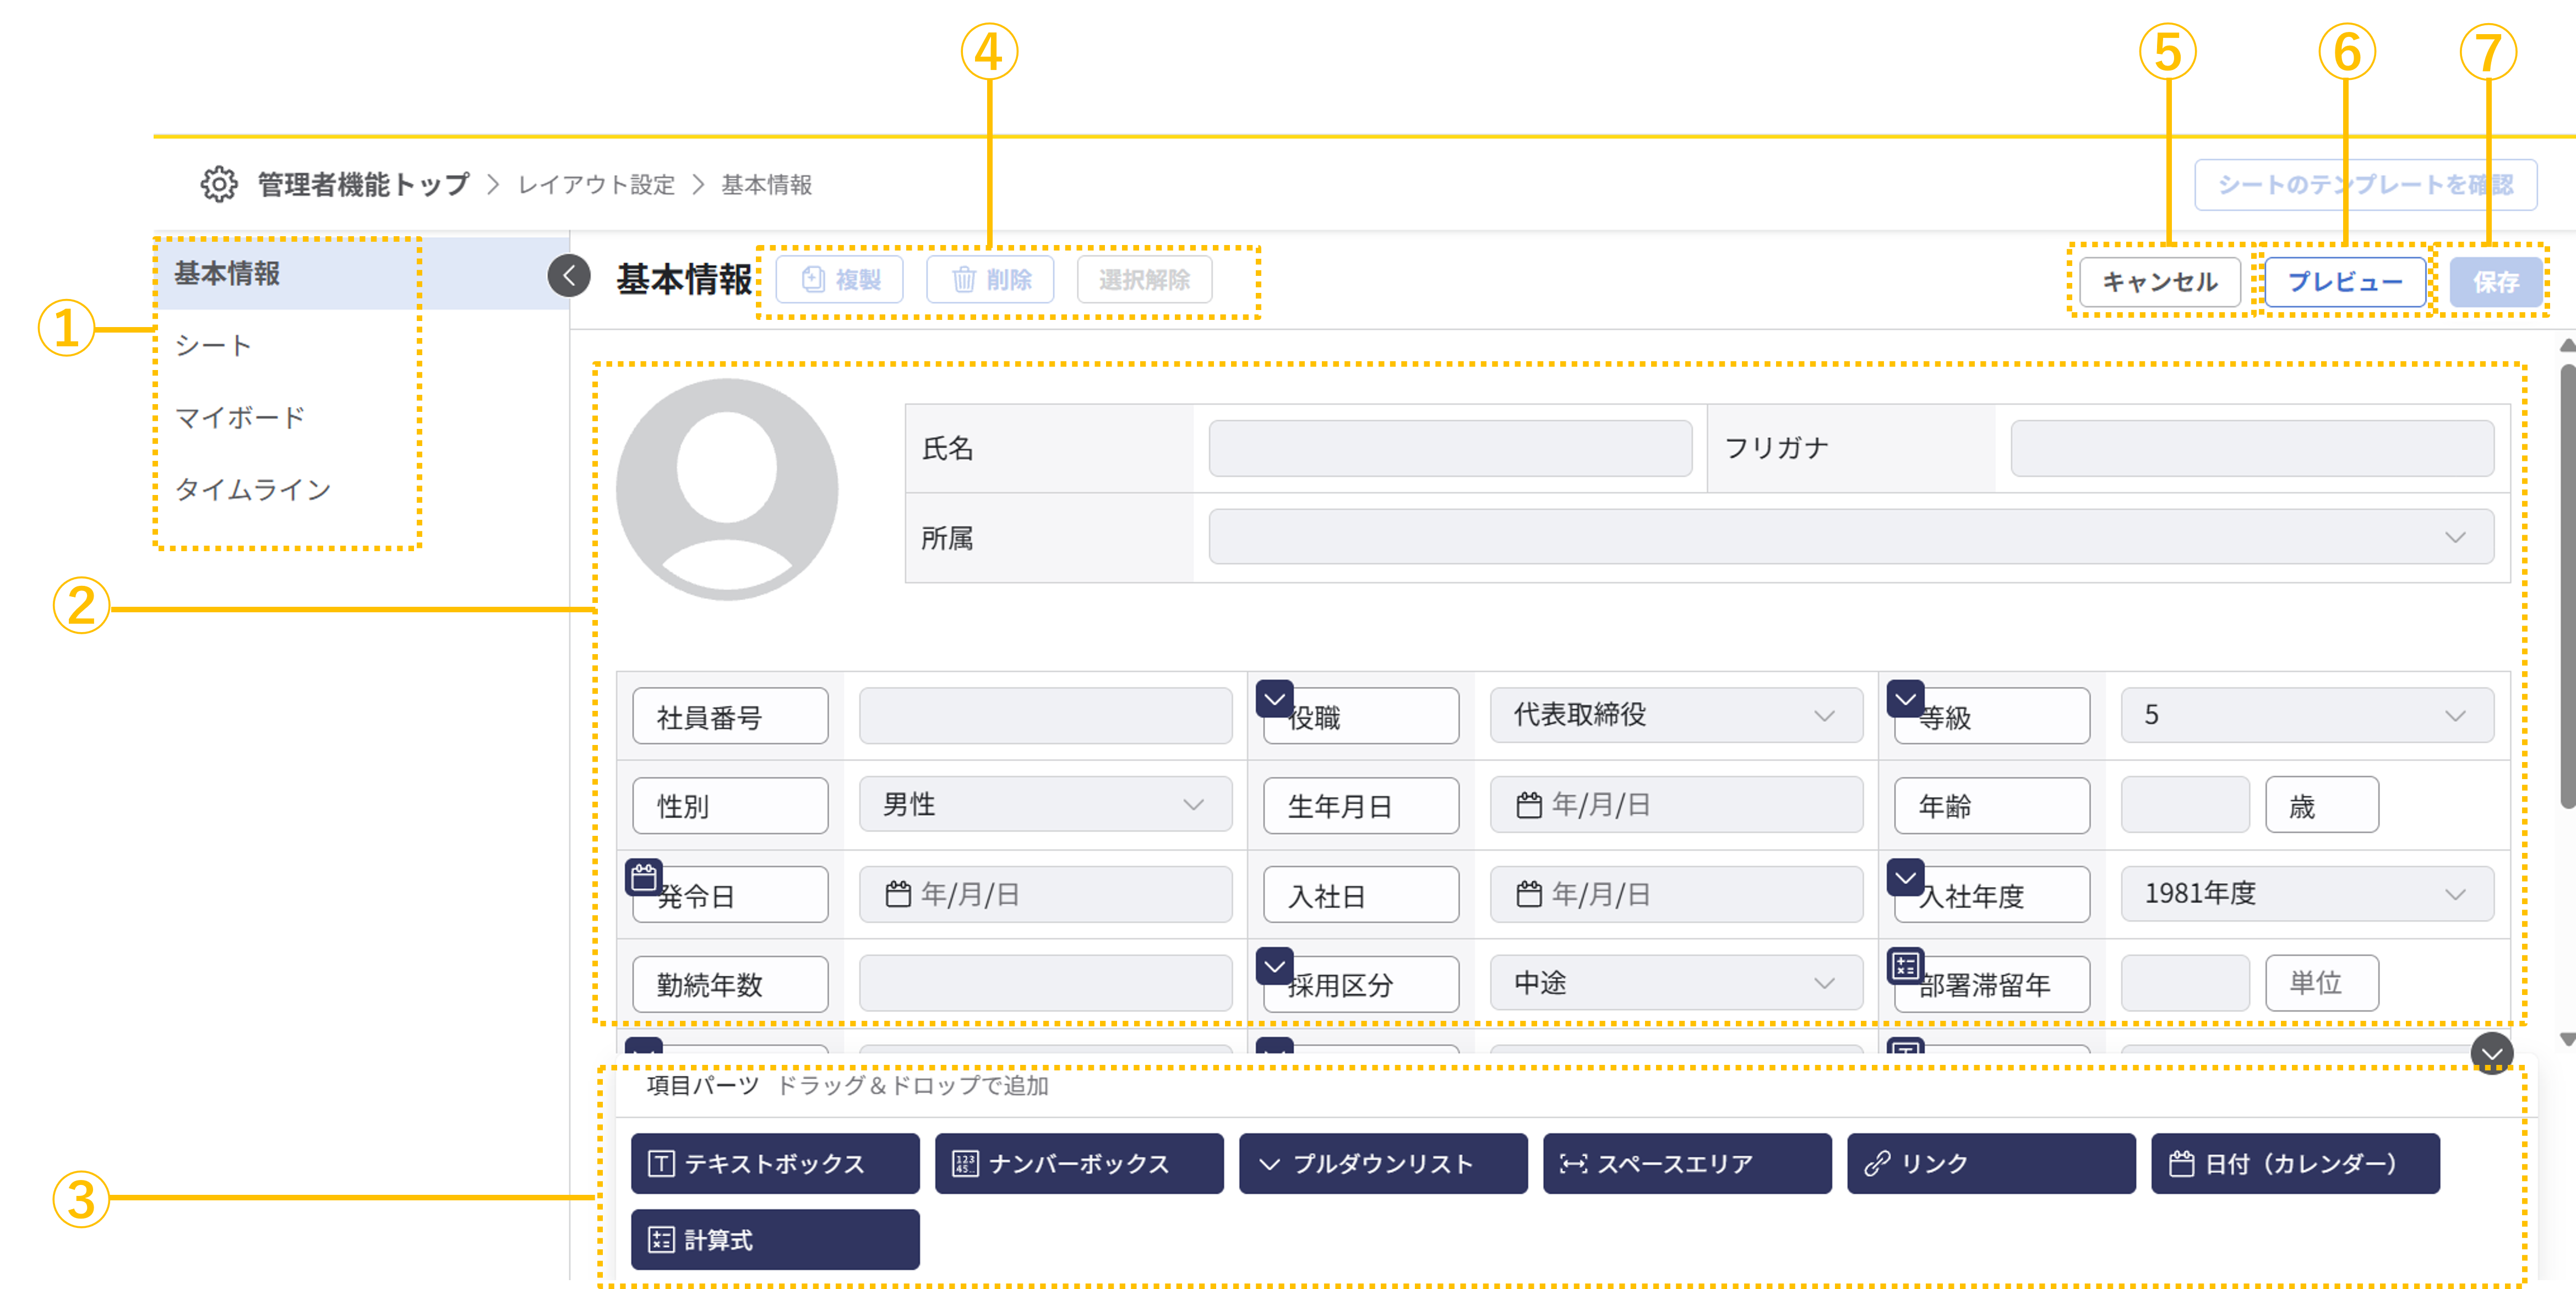Click the formula badge on 部署滞留年 label
The height and width of the screenshot is (1289, 2576).
point(1905,966)
